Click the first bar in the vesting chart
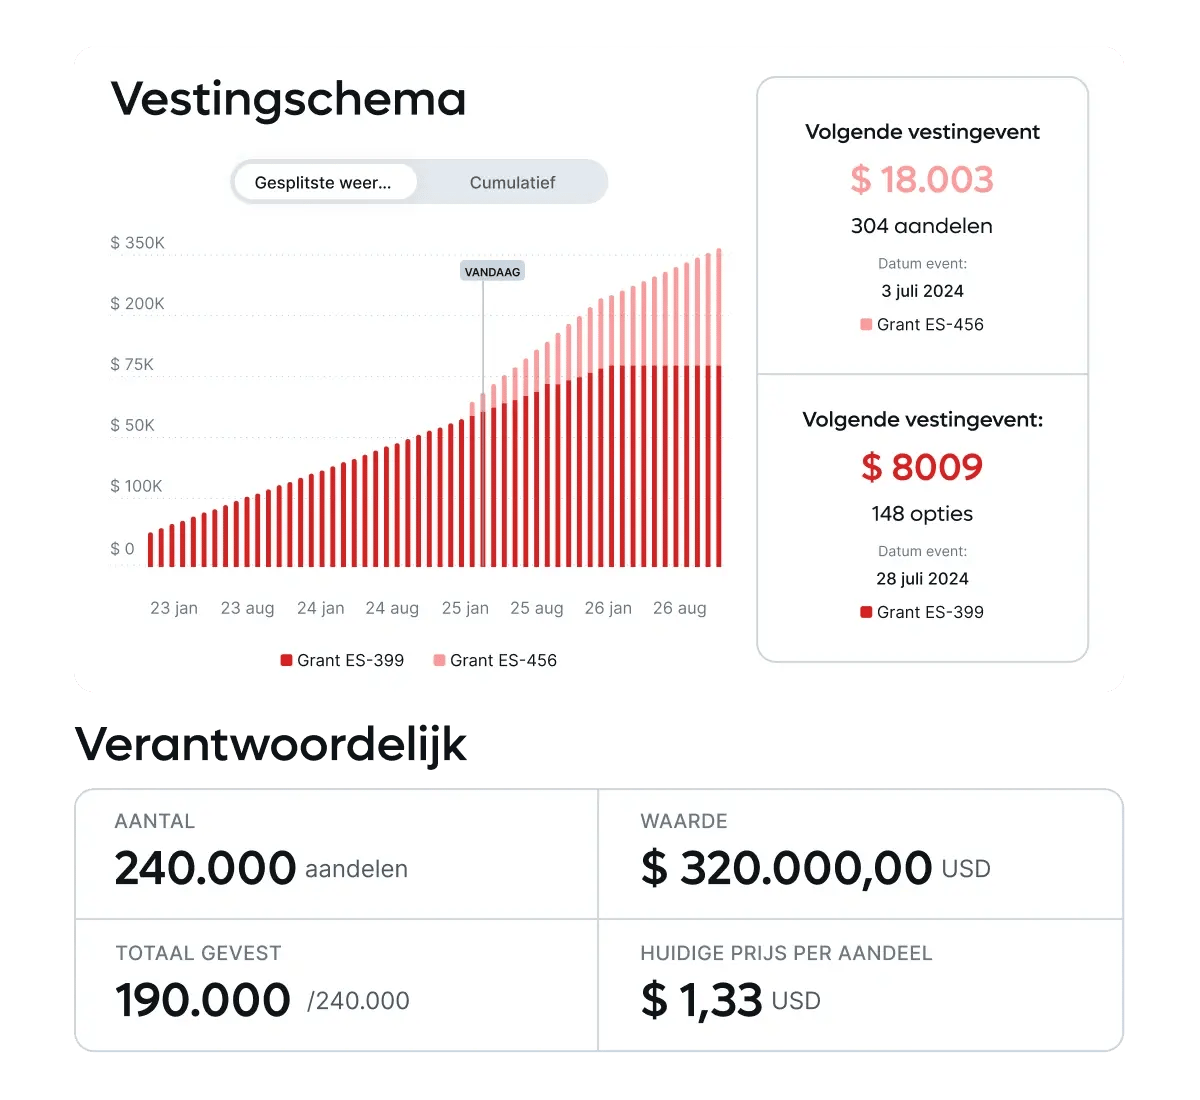Screen dimensions: 1200x1100 click(x=151, y=550)
